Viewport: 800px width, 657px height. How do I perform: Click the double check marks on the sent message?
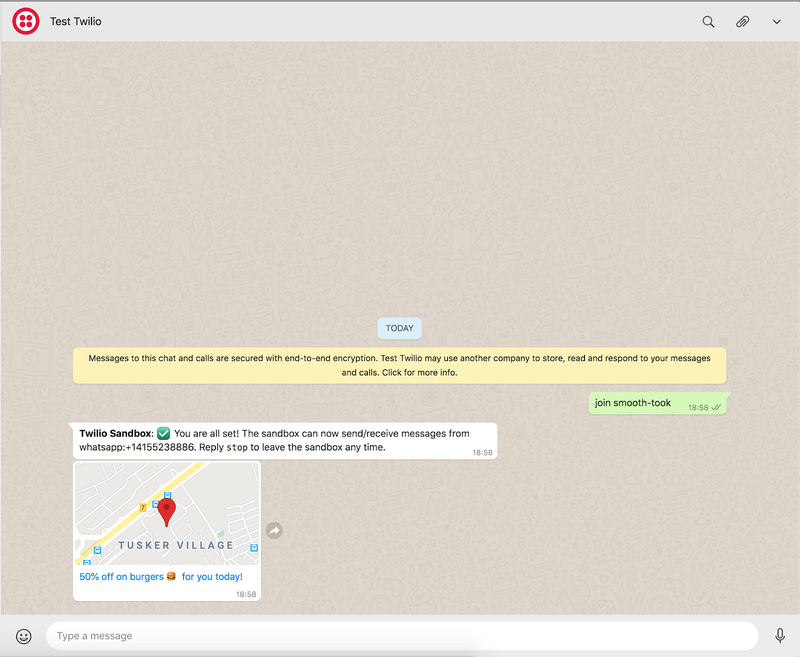coord(719,407)
